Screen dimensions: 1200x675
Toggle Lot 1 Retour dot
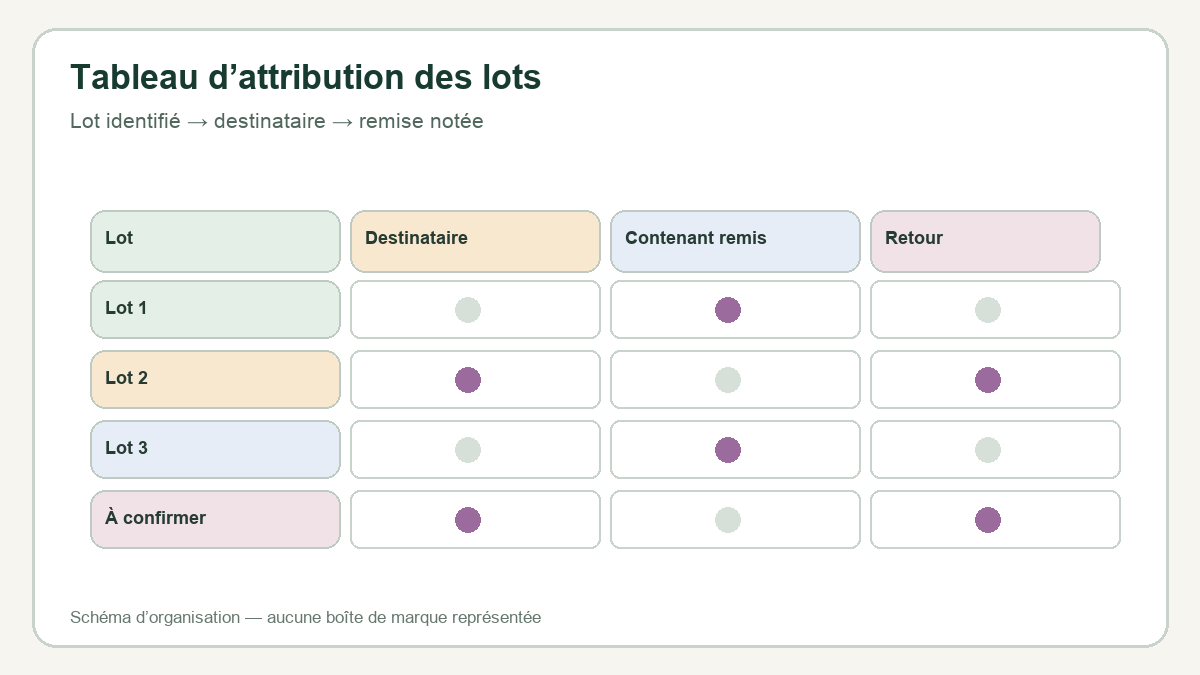988,310
